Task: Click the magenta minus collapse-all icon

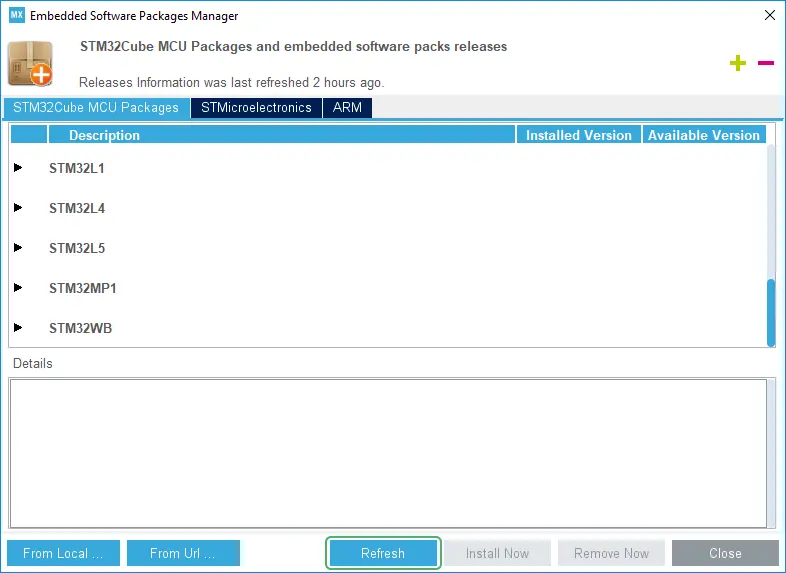Action: click(766, 63)
